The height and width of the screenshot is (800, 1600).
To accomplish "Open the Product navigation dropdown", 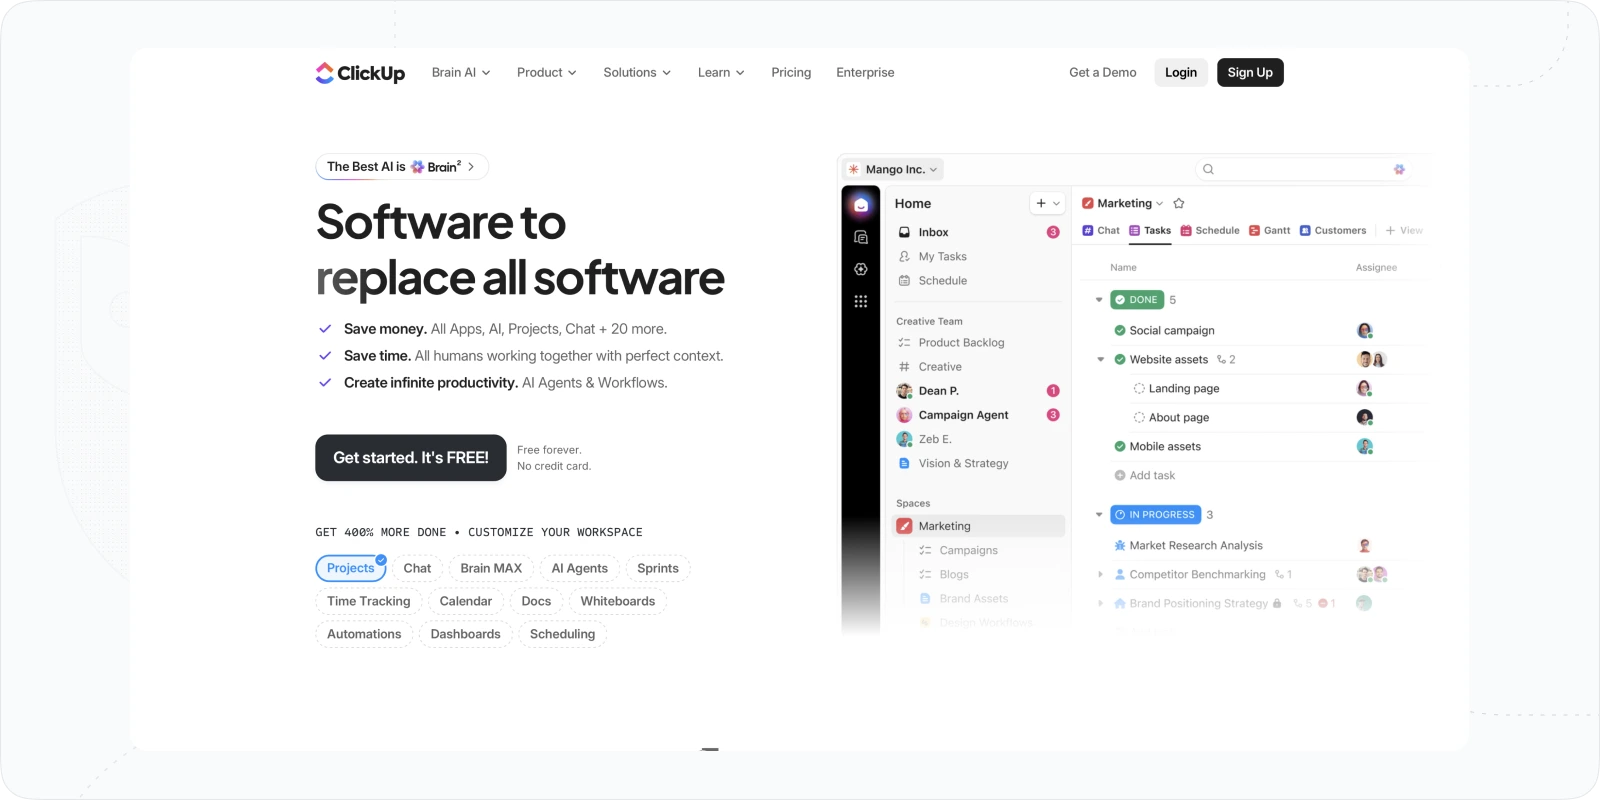I will (547, 73).
